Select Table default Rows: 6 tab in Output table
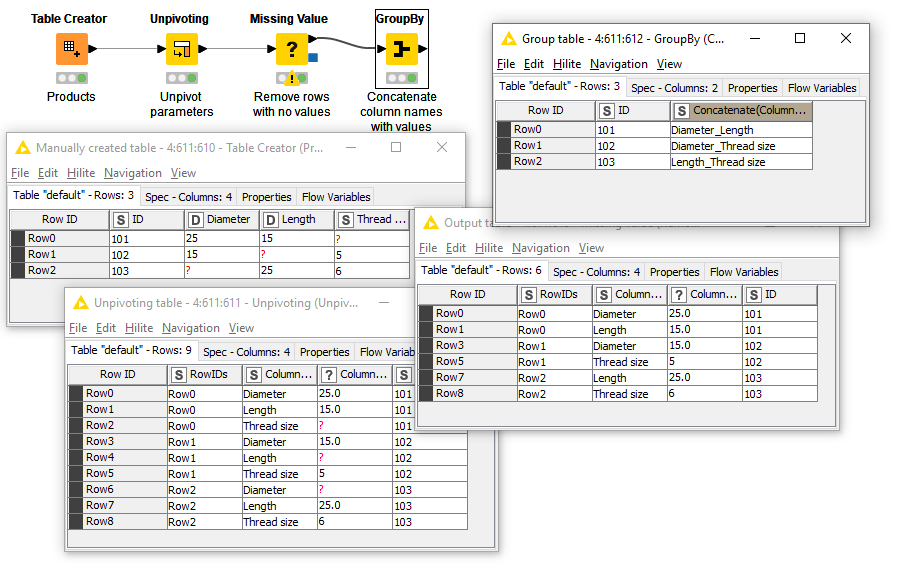The height and width of the screenshot is (580, 898). (x=481, y=270)
